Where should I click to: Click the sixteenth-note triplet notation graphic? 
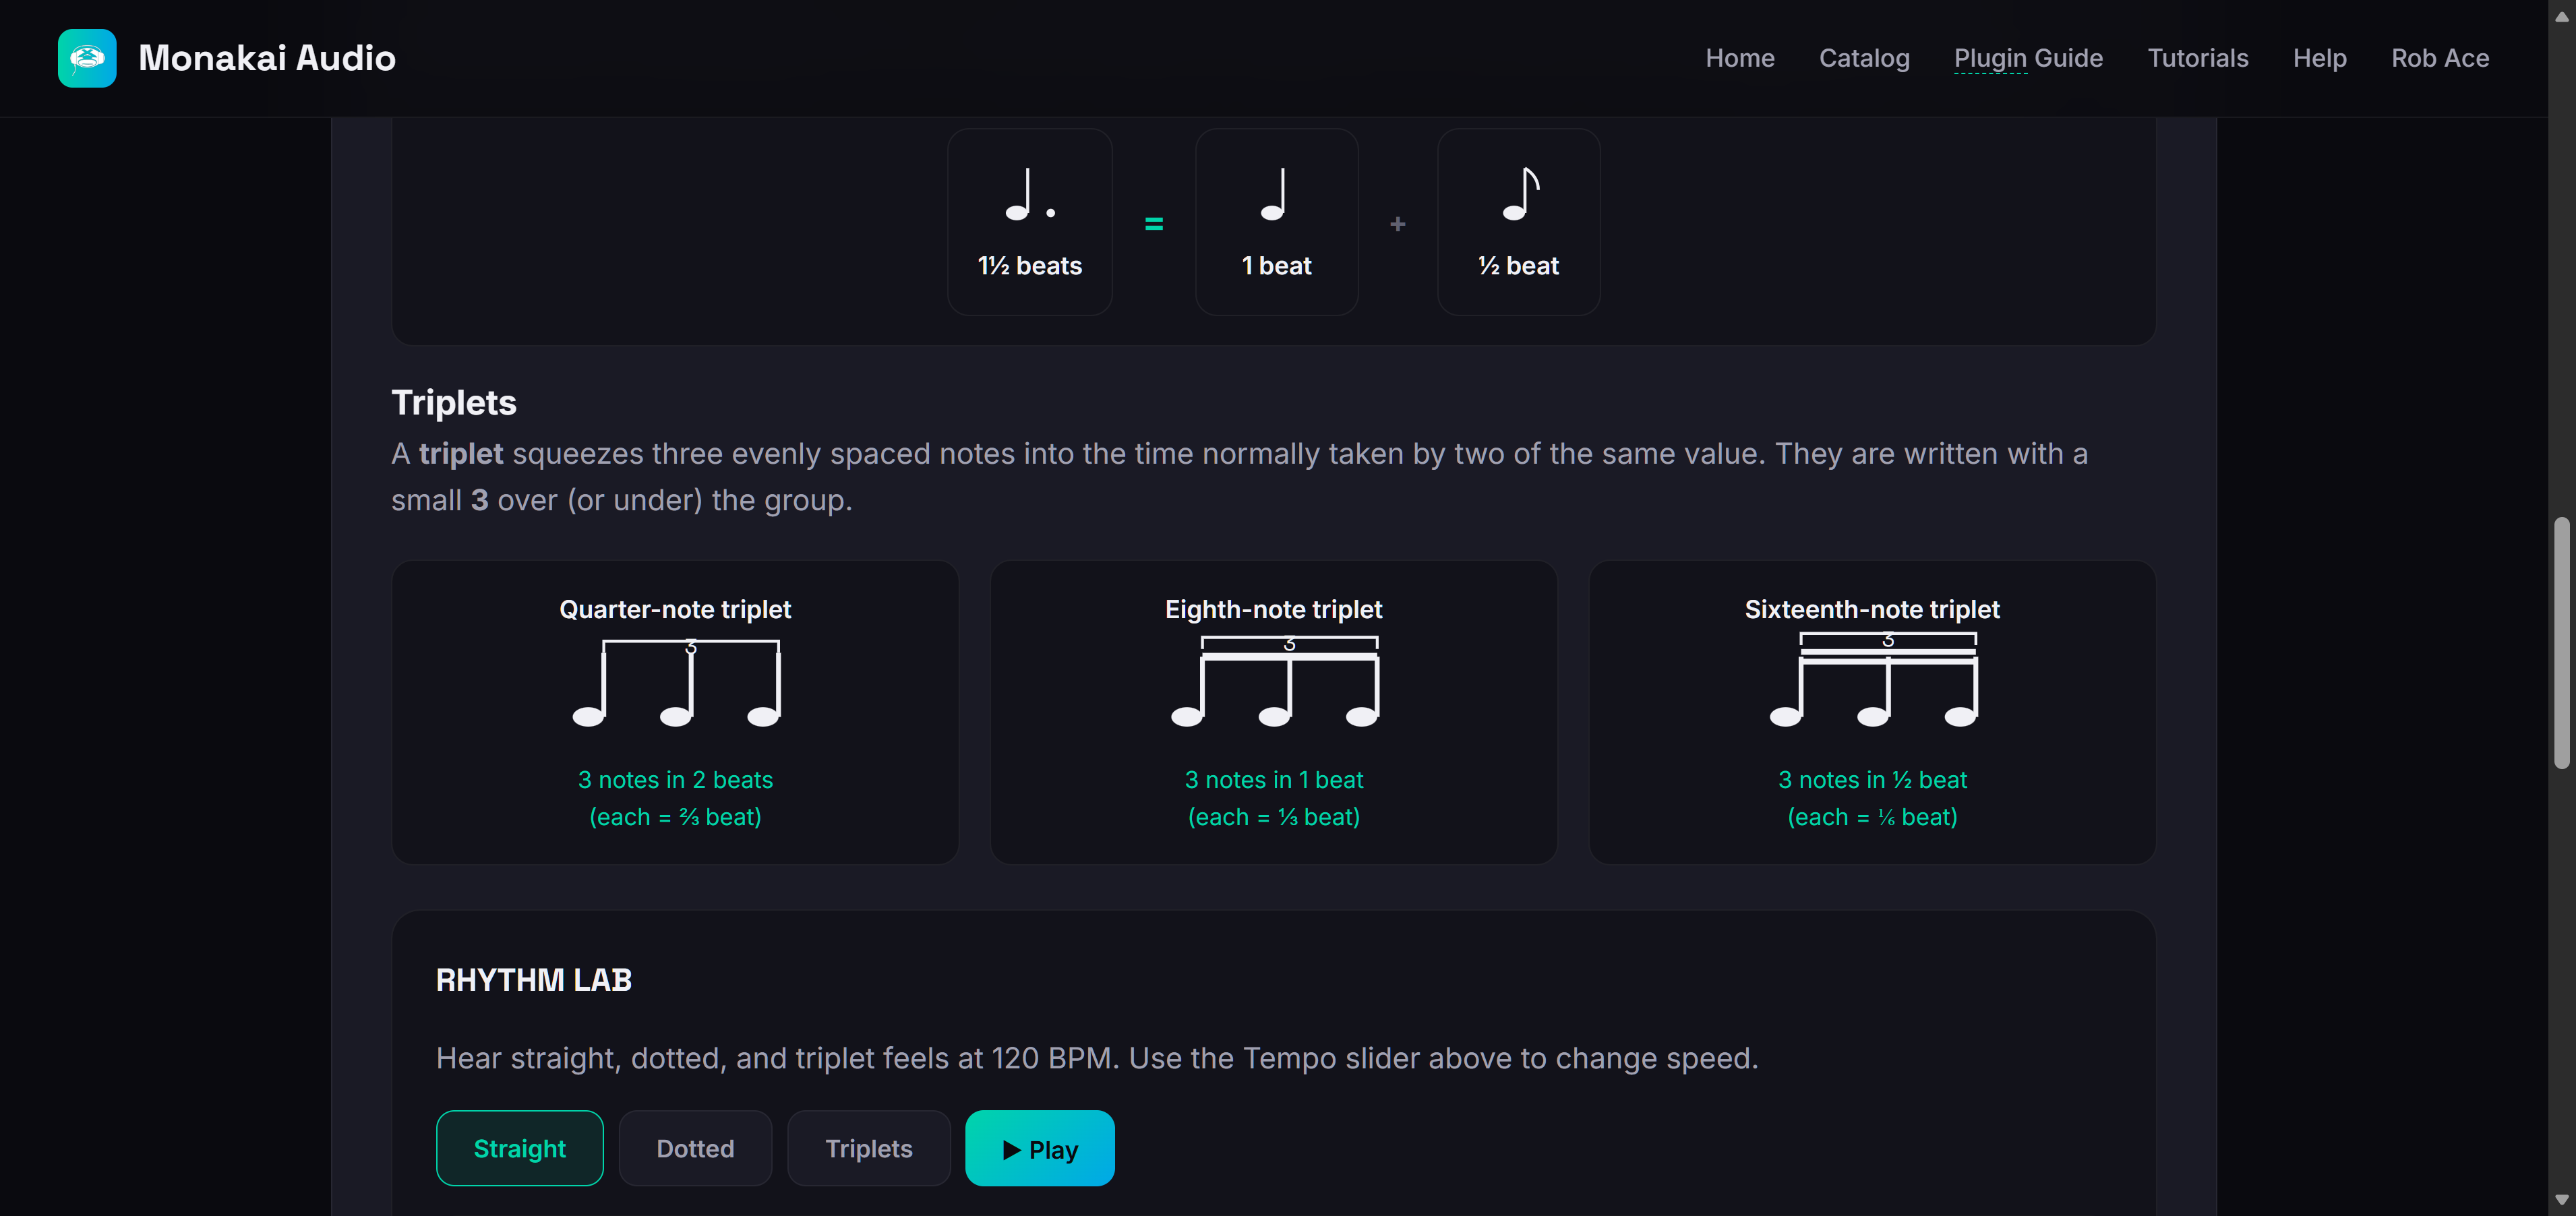point(1873,680)
